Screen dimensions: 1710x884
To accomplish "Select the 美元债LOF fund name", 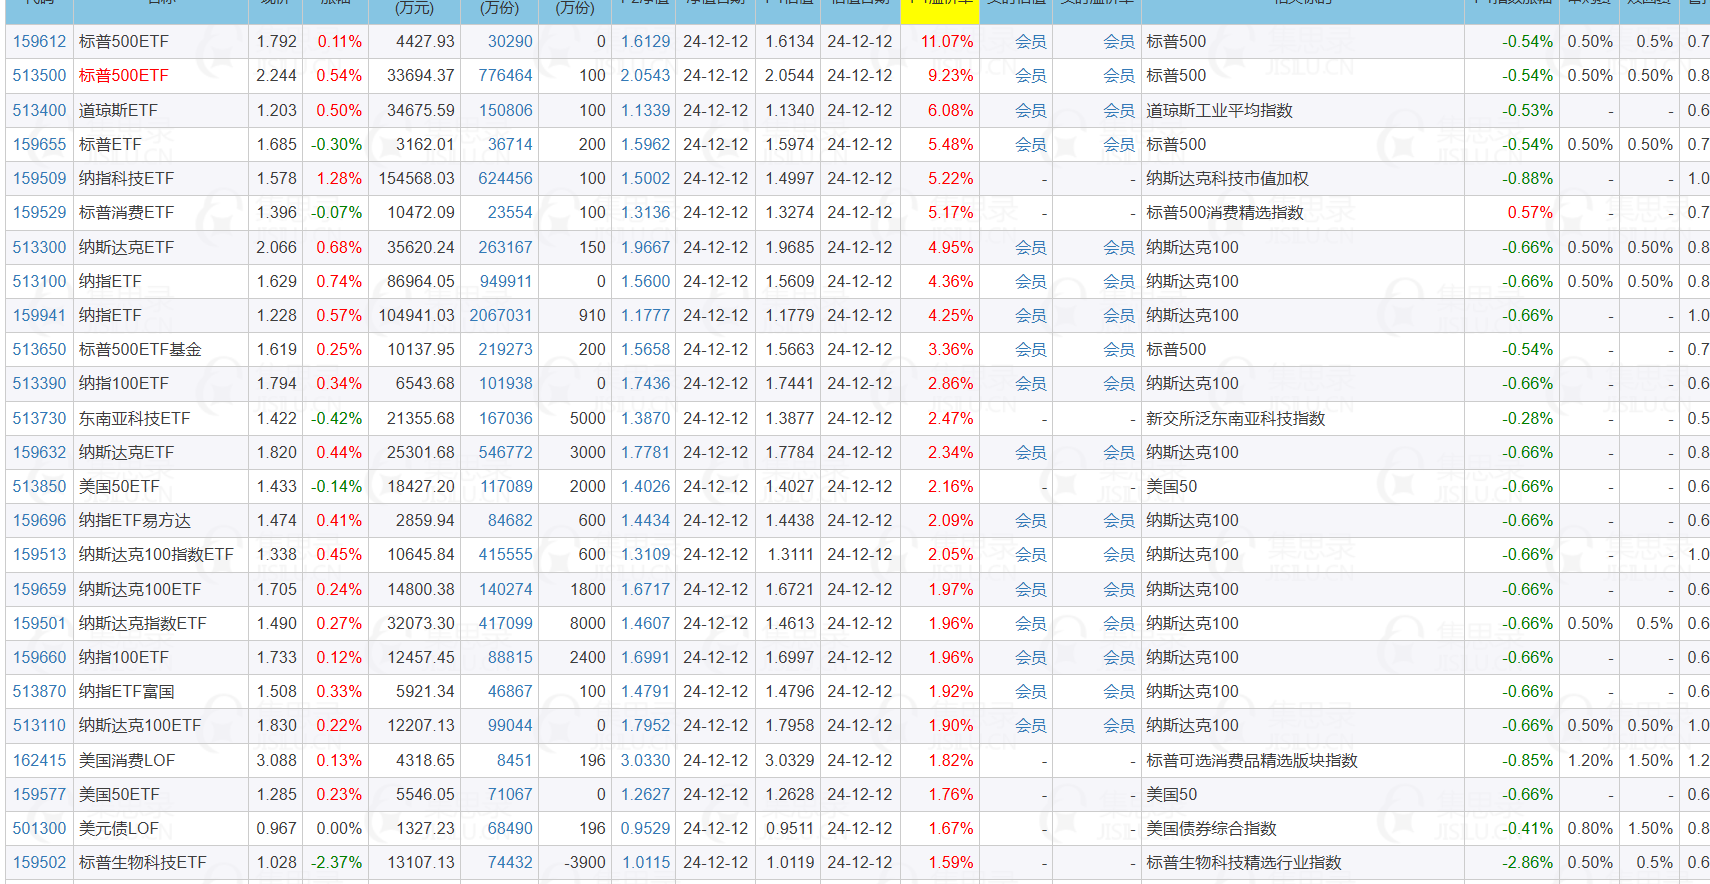I will (119, 828).
